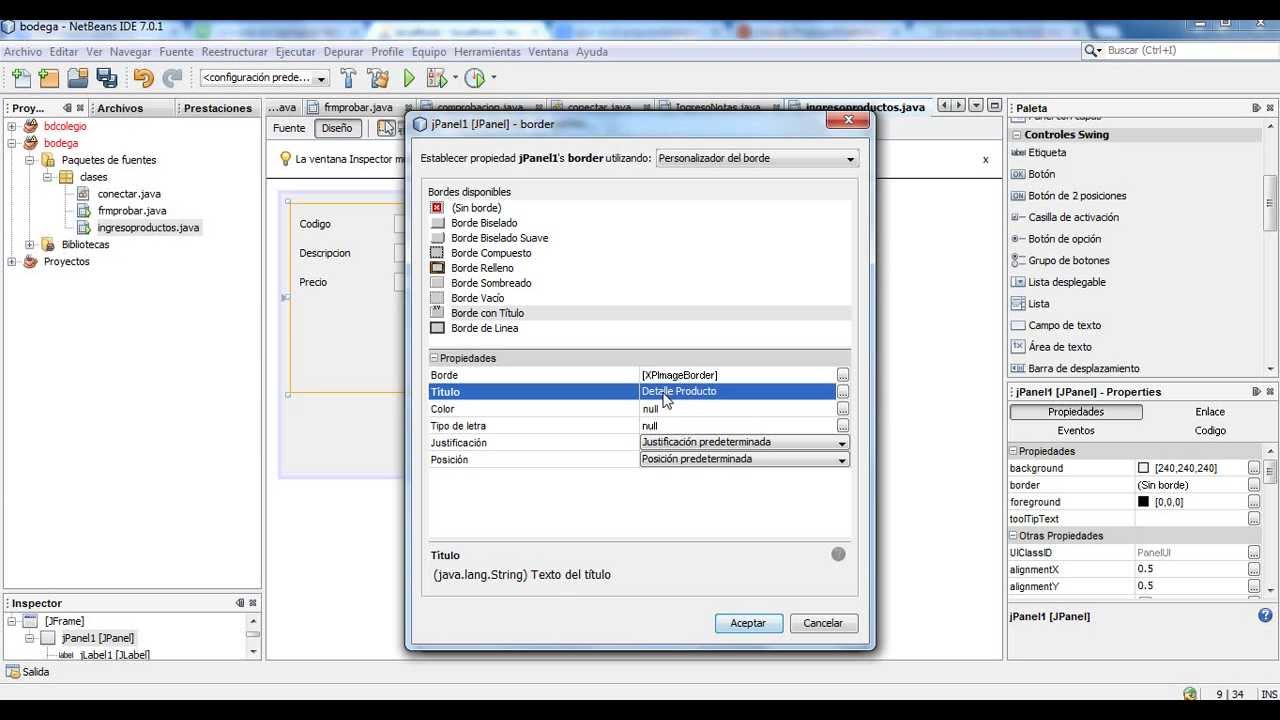Viewport: 1280px width, 720px height.
Task: Open the Reestructurar menu
Action: click(x=235, y=52)
